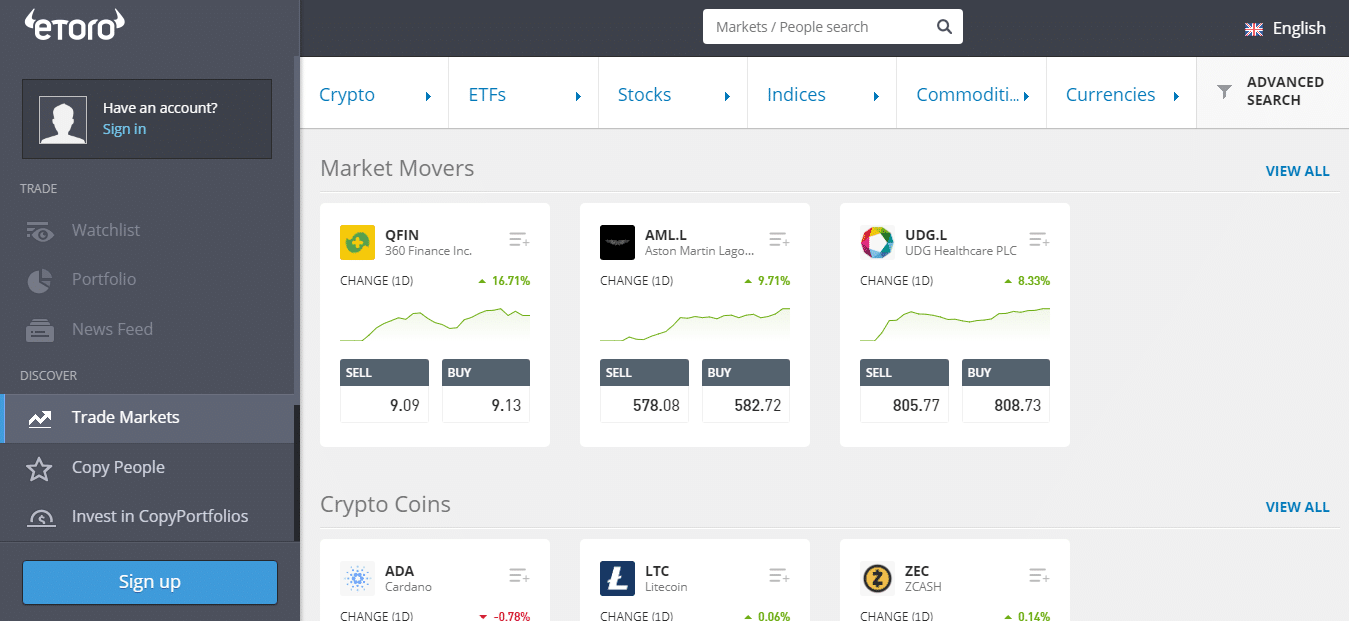Click the 360 Finance Inc. name
This screenshot has height=621, width=1349.
point(428,251)
